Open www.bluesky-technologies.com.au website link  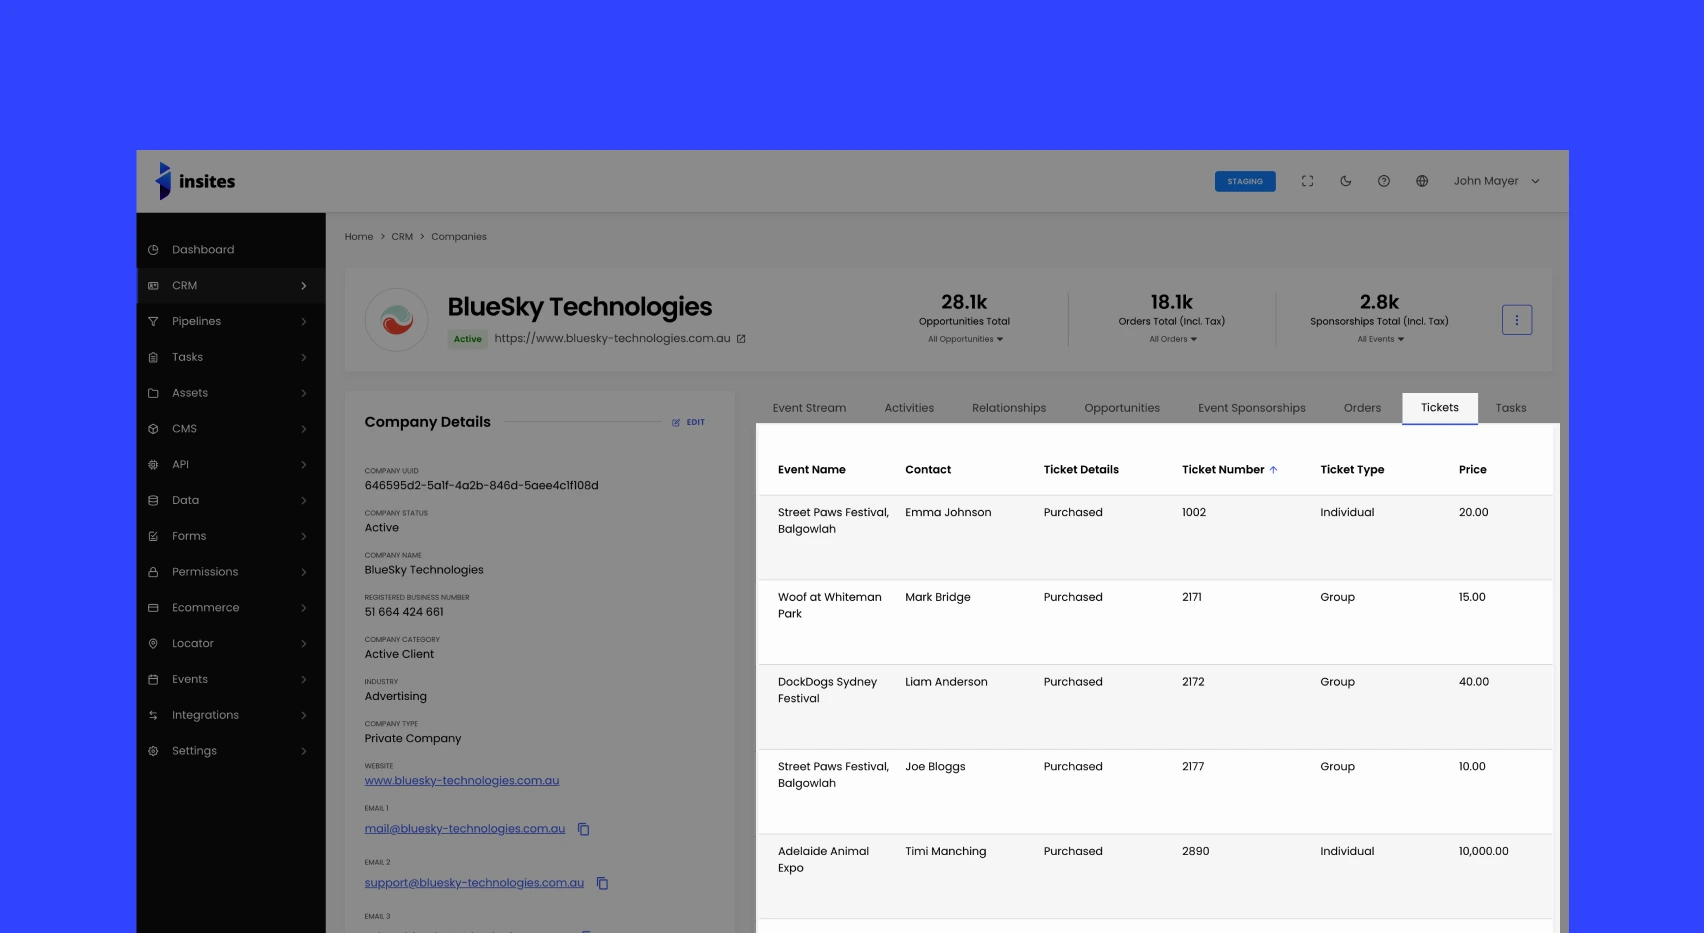click(462, 781)
